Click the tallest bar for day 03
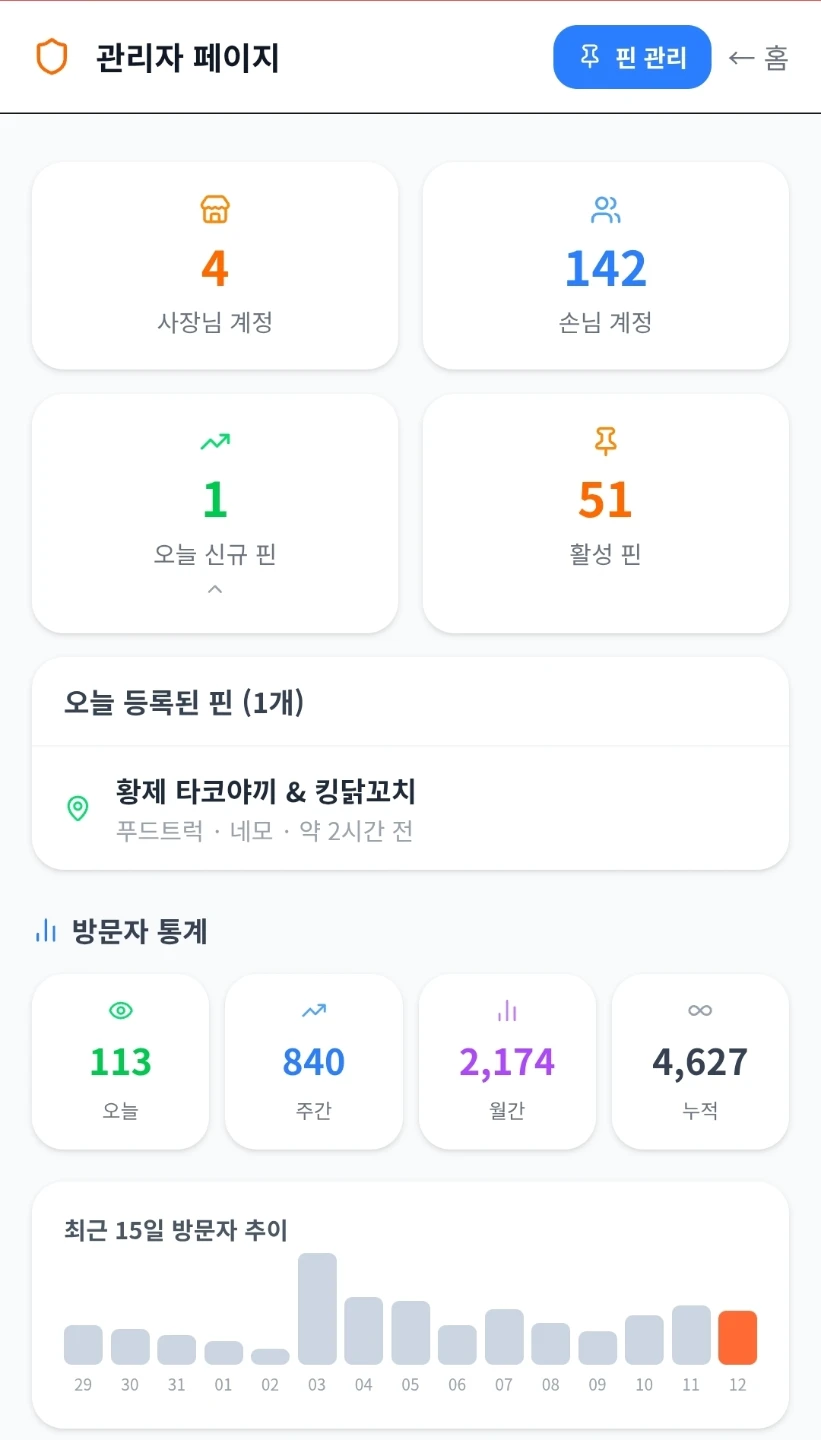821x1440 pixels. [x=317, y=1309]
